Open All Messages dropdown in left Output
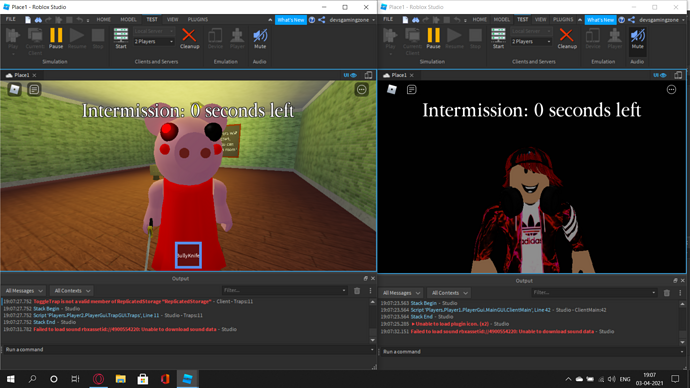 [x=24, y=291]
